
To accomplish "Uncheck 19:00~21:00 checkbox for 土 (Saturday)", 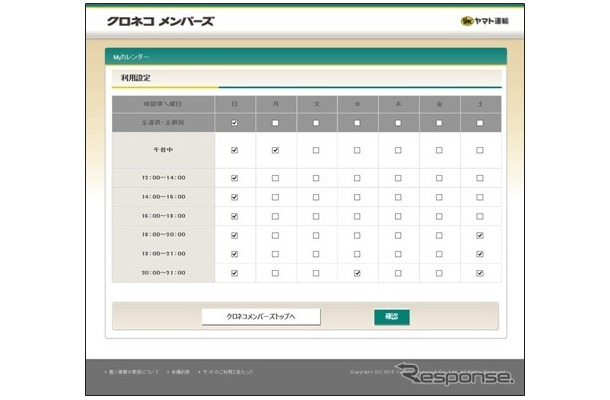I will coord(480,254).
